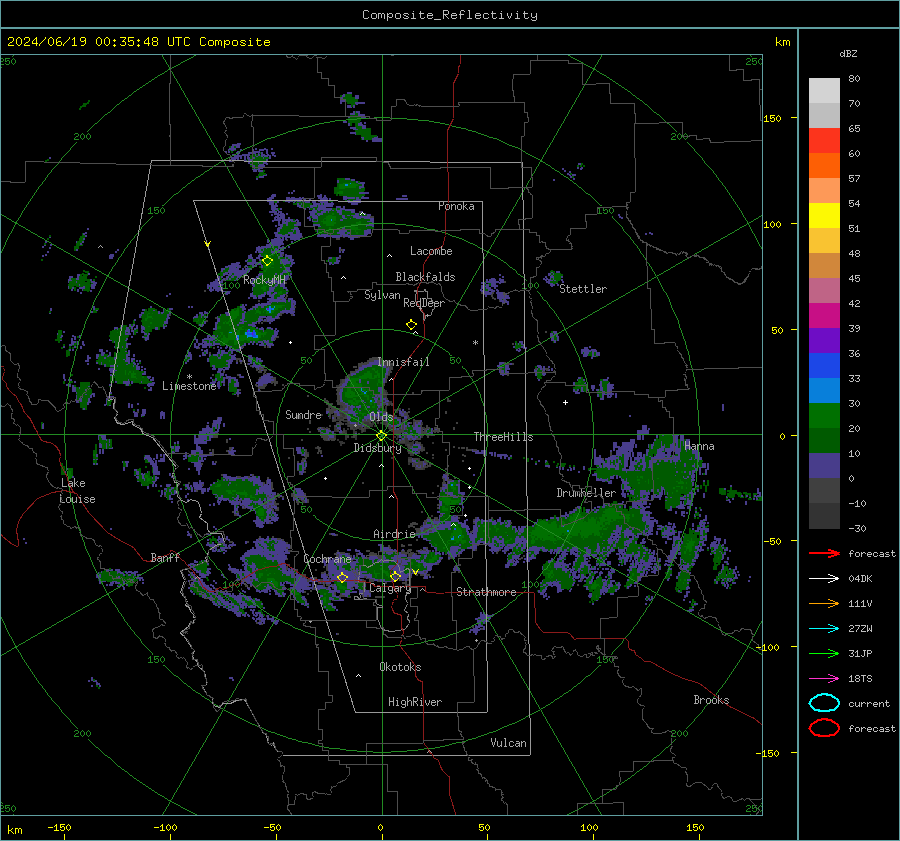900x841 pixels.
Task: Click the Innisfail label
Action: click(x=403, y=362)
